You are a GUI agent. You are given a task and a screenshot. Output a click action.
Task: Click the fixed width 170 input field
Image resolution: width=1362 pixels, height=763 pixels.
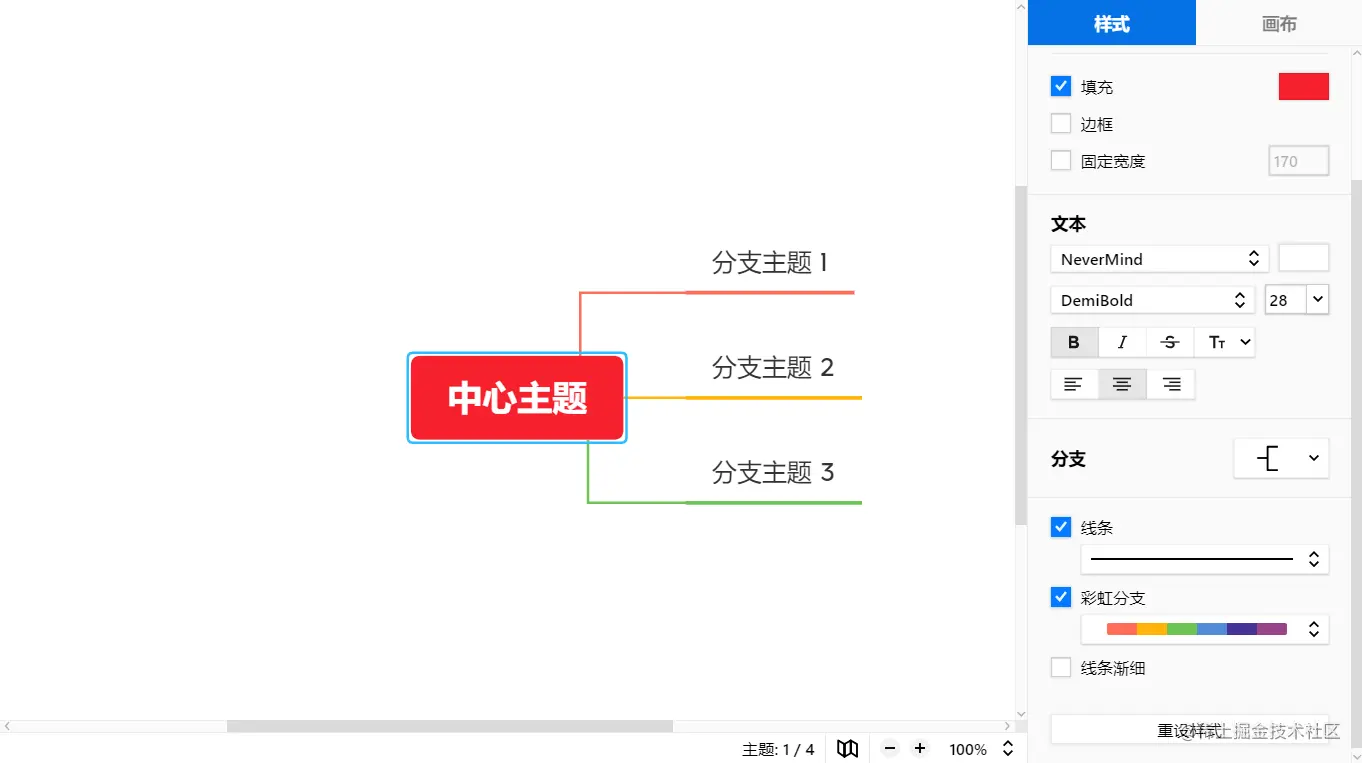[1299, 161]
